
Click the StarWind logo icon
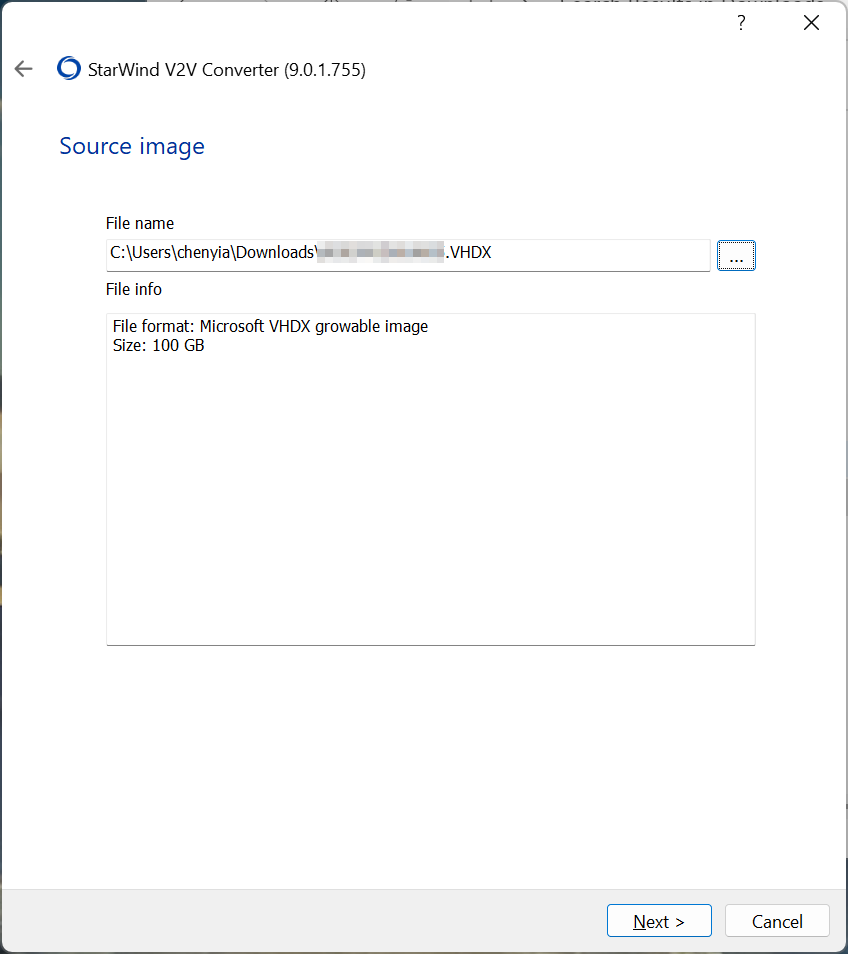(x=69, y=68)
